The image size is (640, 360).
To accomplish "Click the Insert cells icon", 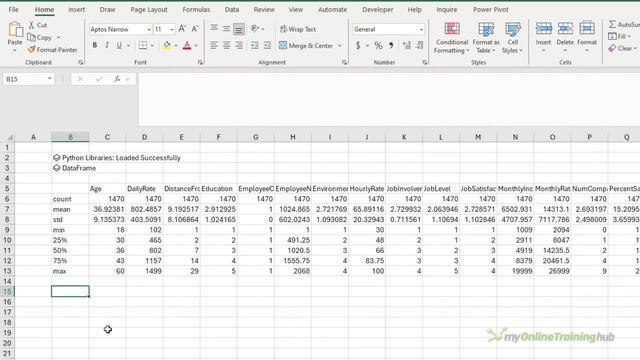I will click(544, 28).
